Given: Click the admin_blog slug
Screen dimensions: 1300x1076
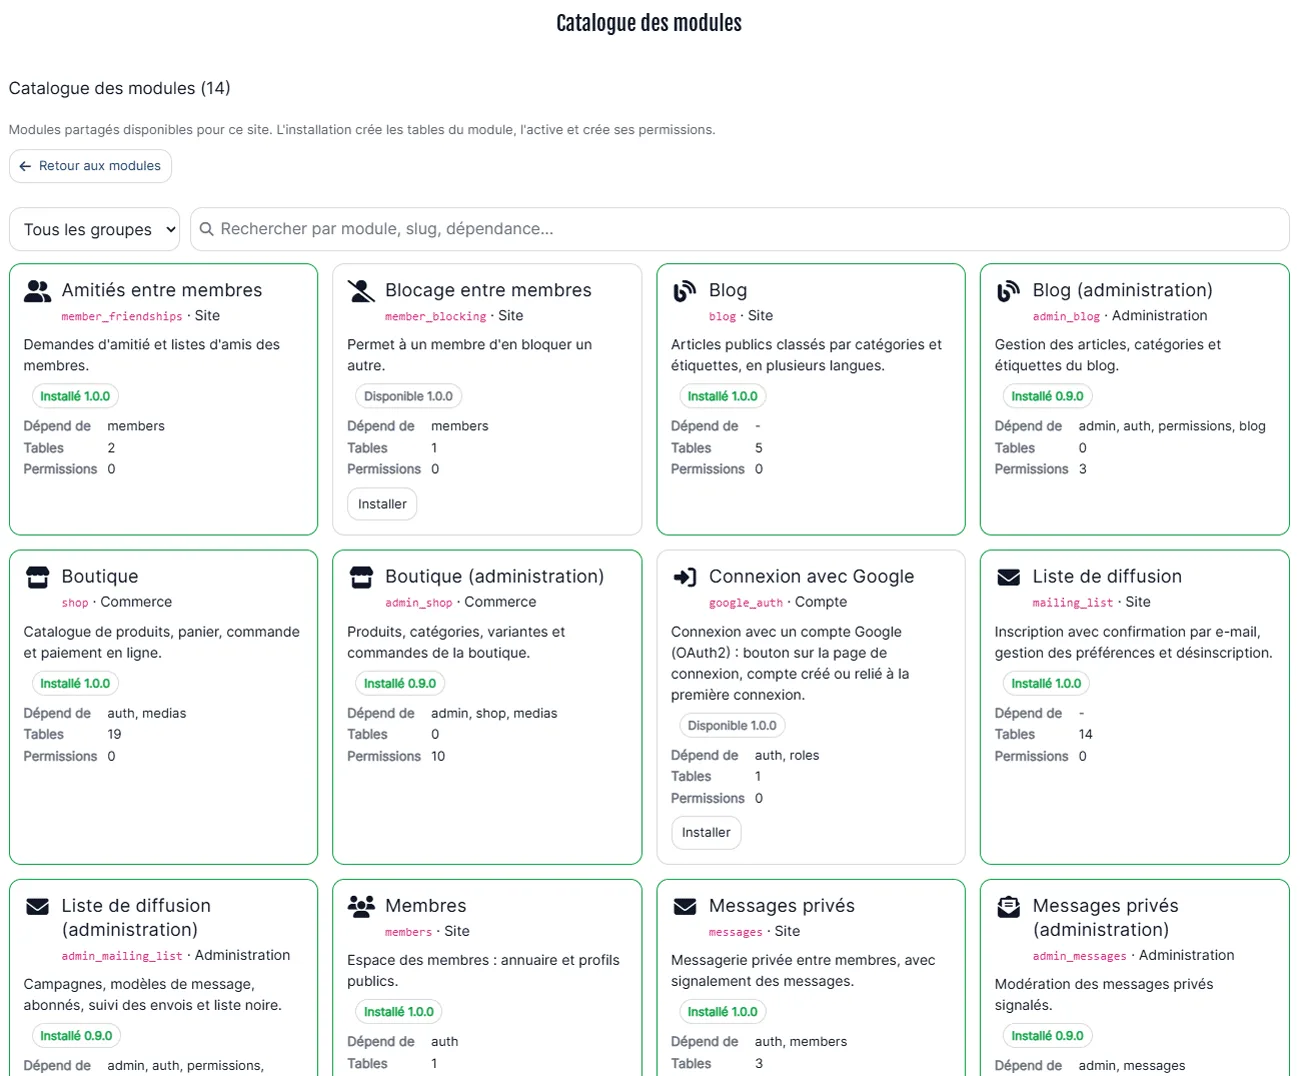Looking at the screenshot, I should tap(1066, 316).
